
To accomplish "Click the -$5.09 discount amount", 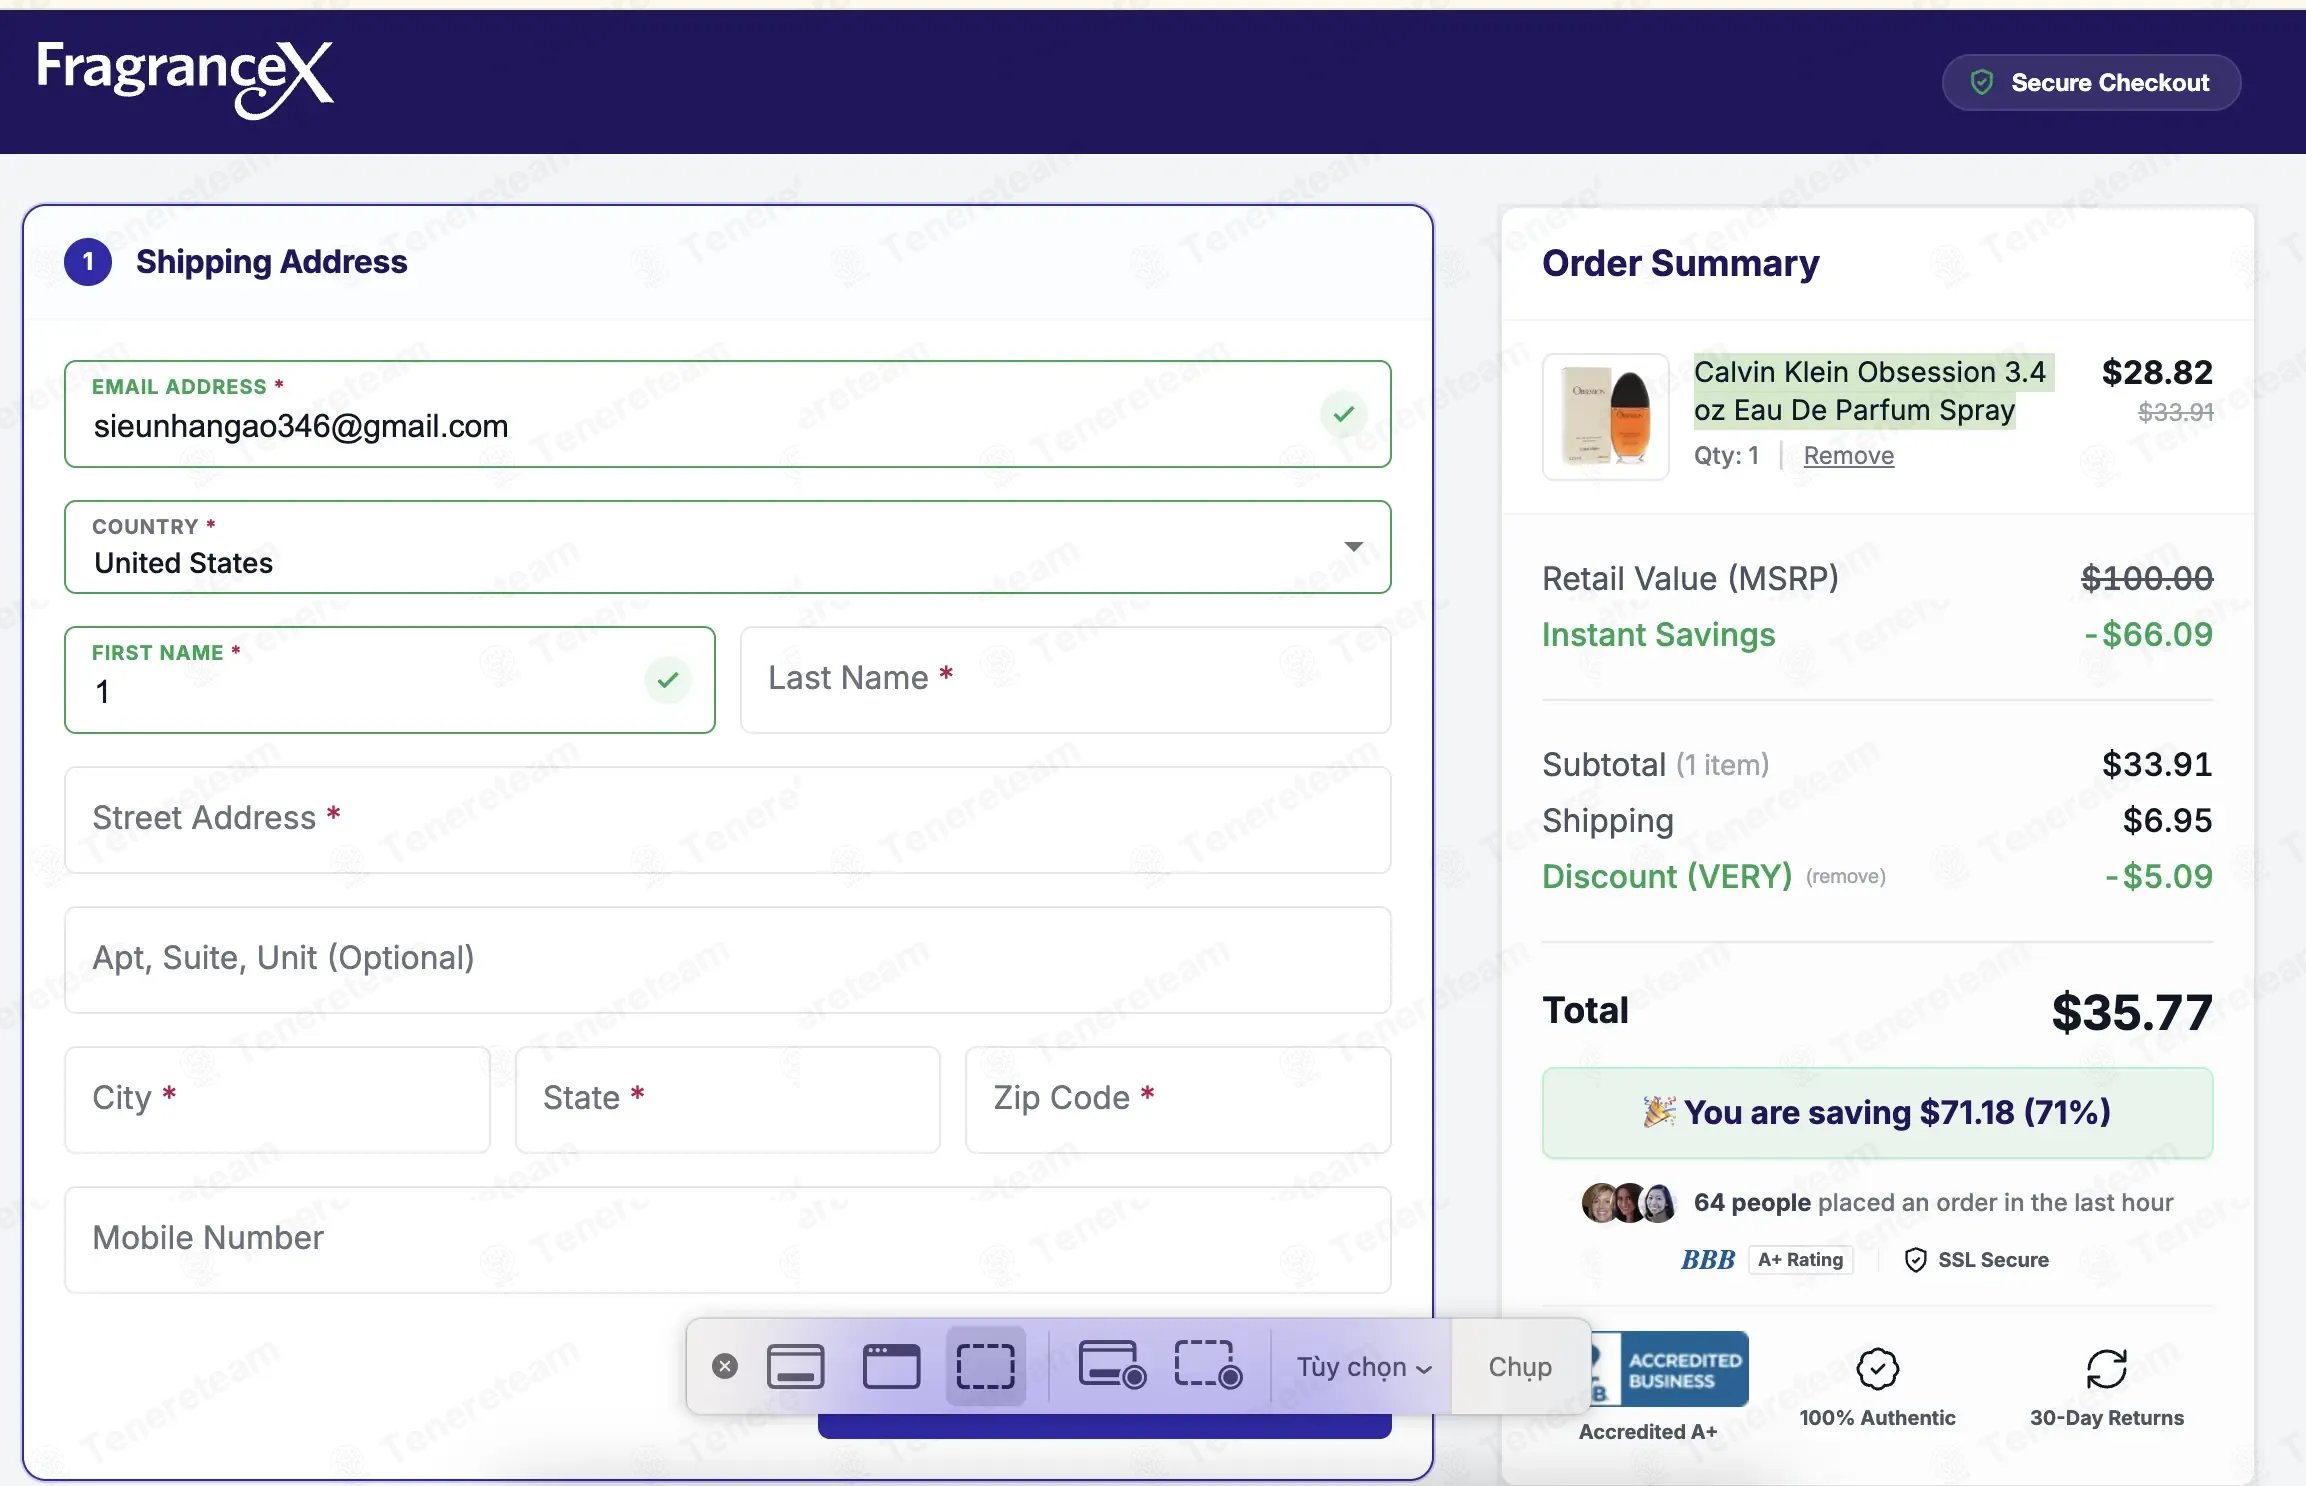I will [x=2159, y=876].
